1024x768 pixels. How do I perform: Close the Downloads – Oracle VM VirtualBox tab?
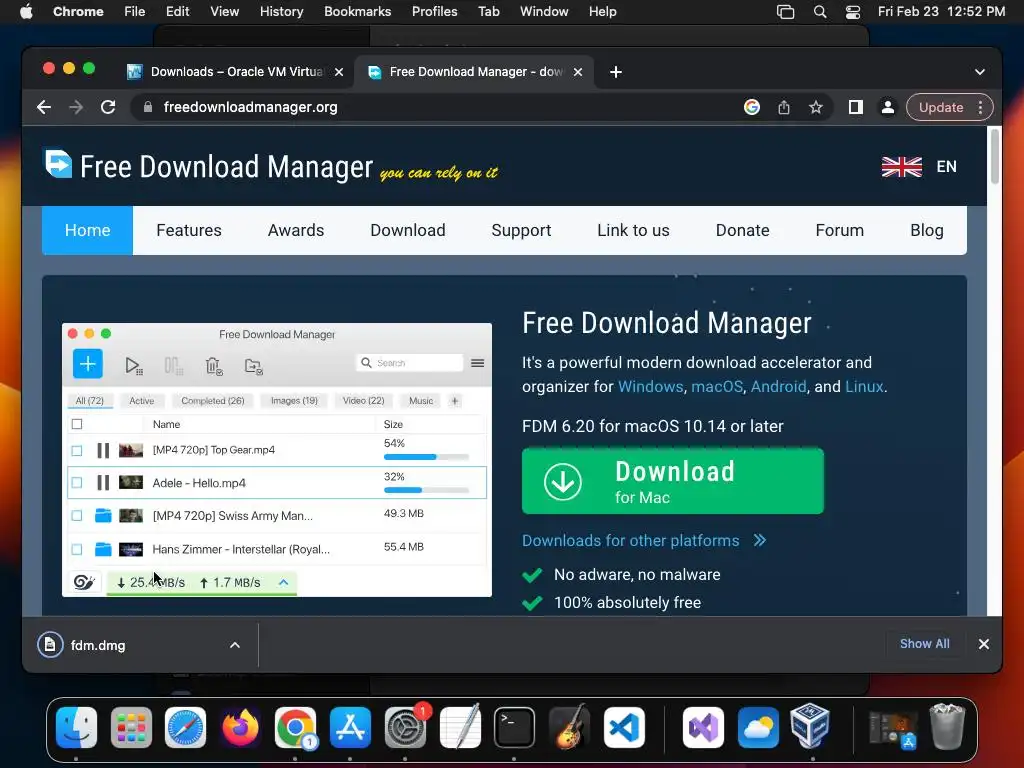point(339,72)
